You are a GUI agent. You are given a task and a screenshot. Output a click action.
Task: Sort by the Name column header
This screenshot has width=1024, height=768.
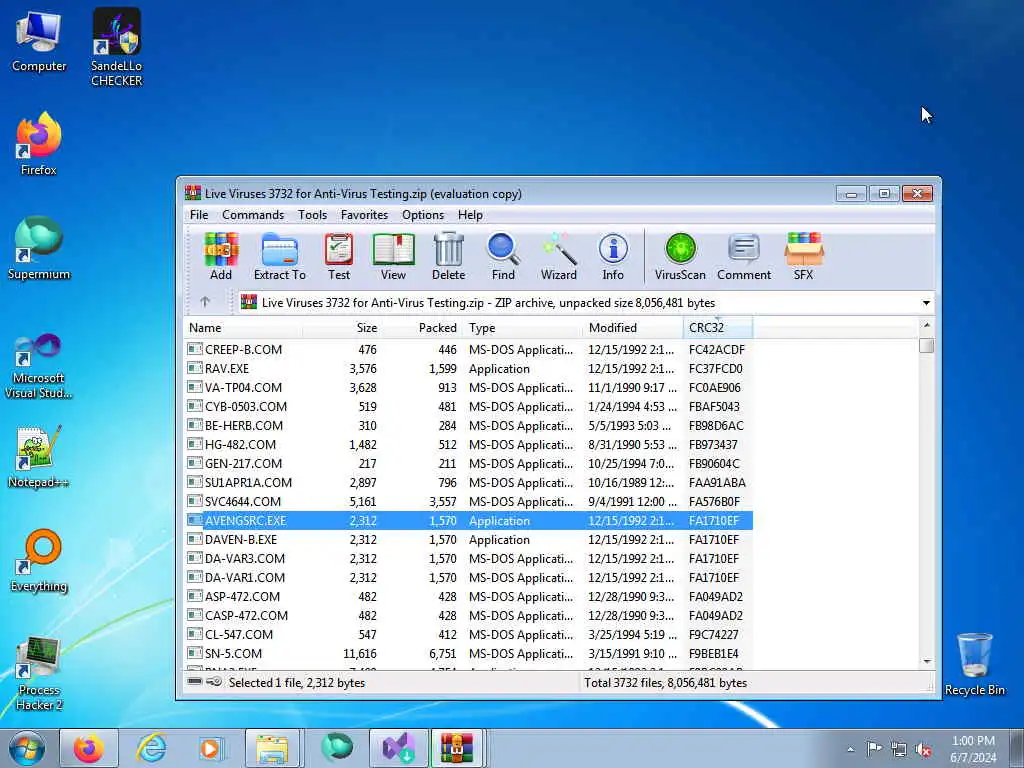click(243, 327)
